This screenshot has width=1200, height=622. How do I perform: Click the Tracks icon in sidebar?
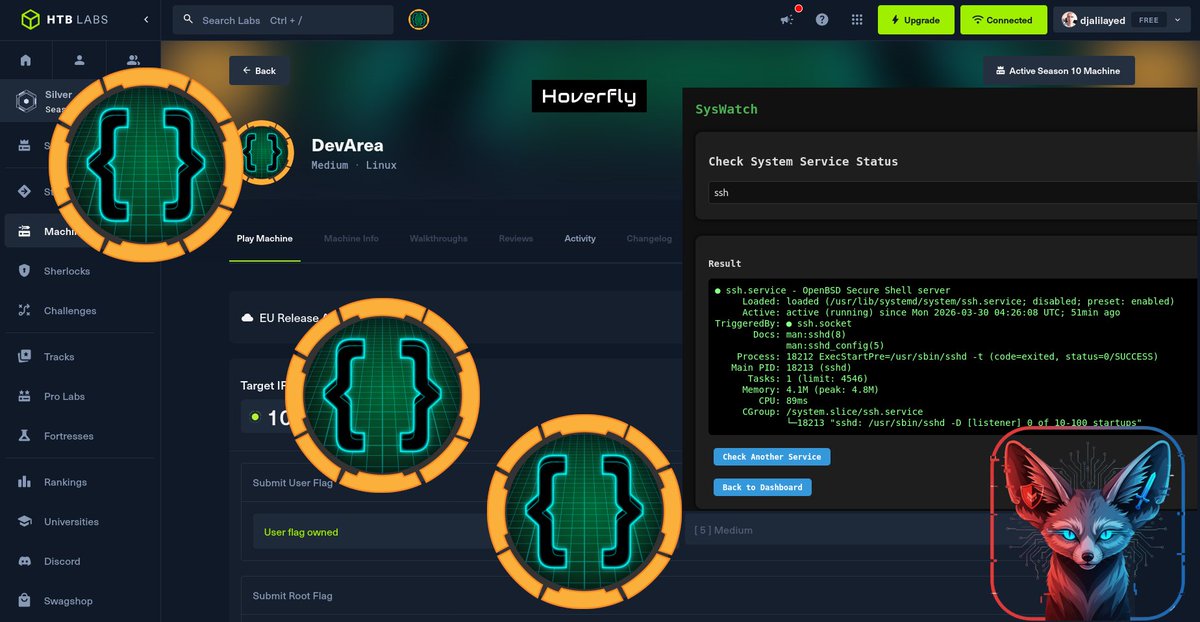click(24, 357)
